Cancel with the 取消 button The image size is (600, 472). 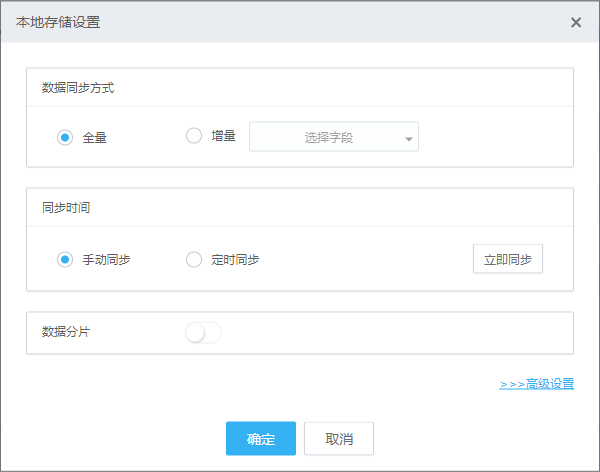[x=339, y=439]
